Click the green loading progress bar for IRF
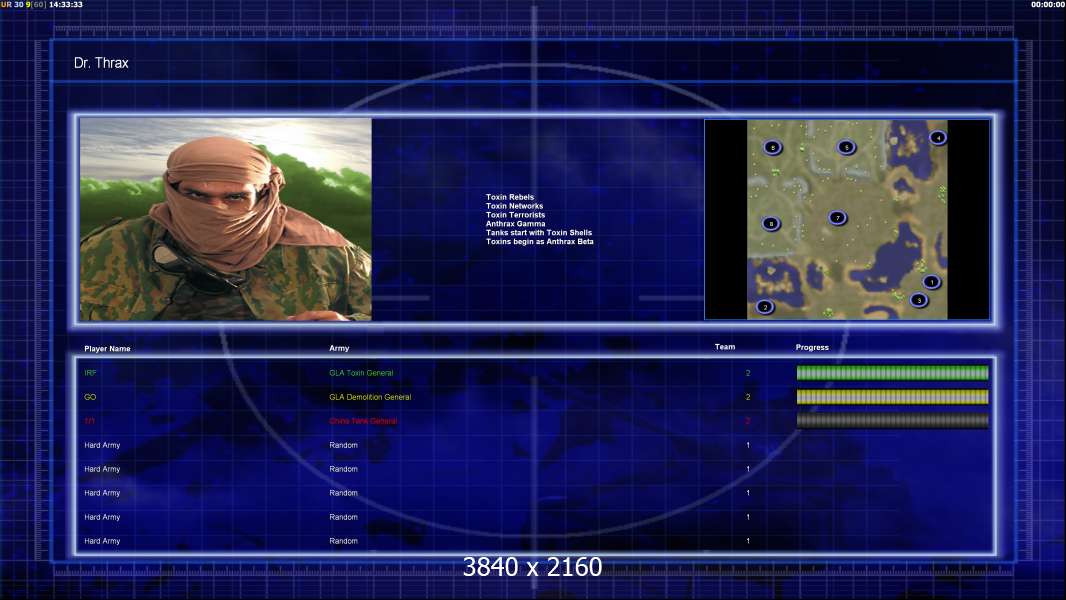The width and height of the screenshot is (1066, 600). 892,373
